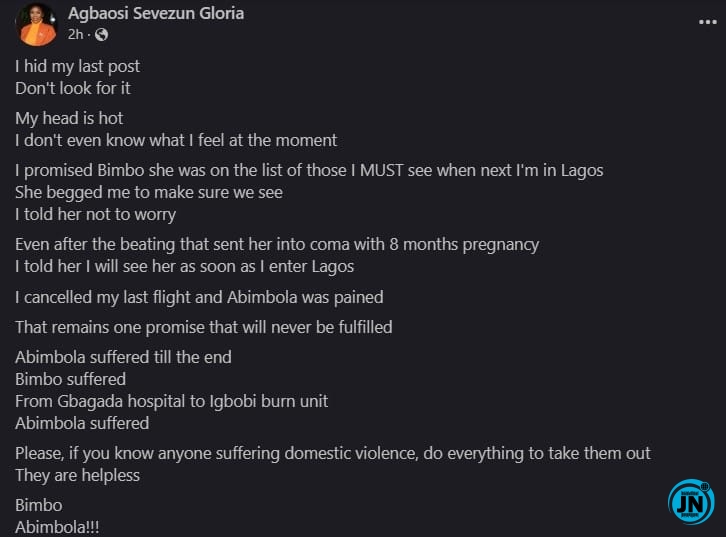The width and height of the screenshot is (726, 537).
Task: Click the line "I told her not to worry"
Action: pyautogui.click(x=95, y=214)
